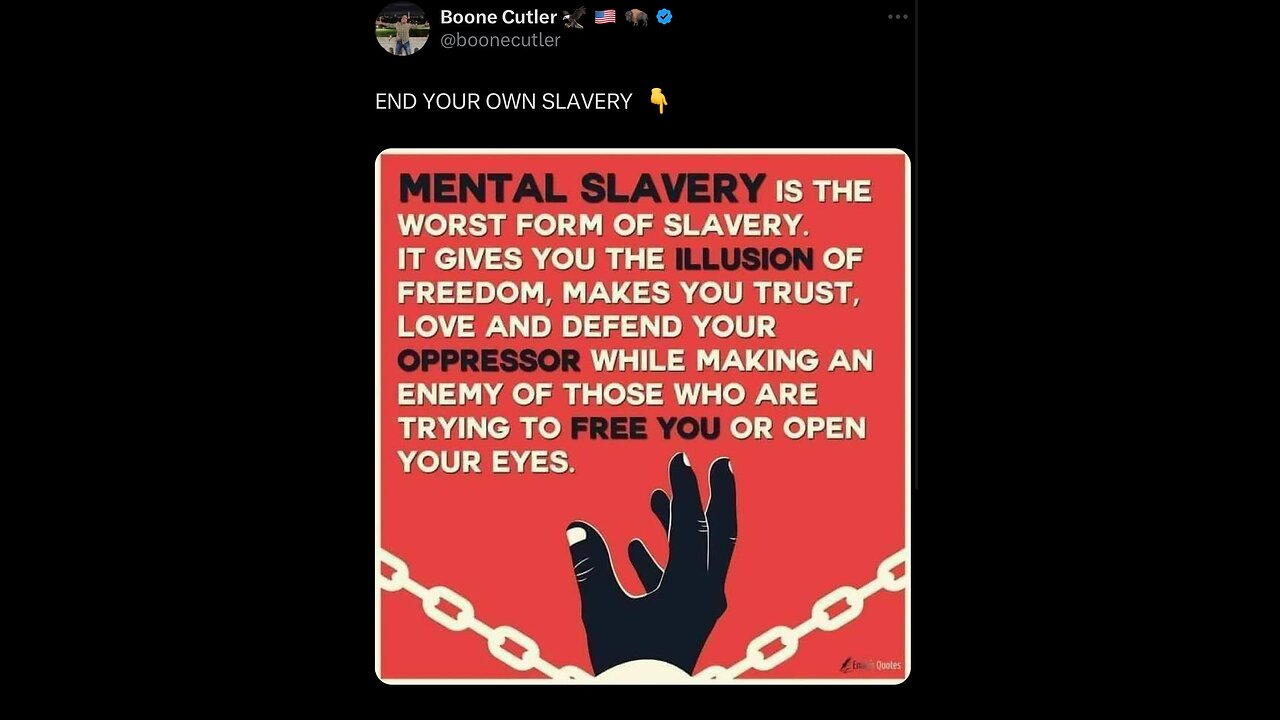Click the word OPPRESSOR in the image
The width and height of the screenshot is (1280, 720).
(489, 360)
